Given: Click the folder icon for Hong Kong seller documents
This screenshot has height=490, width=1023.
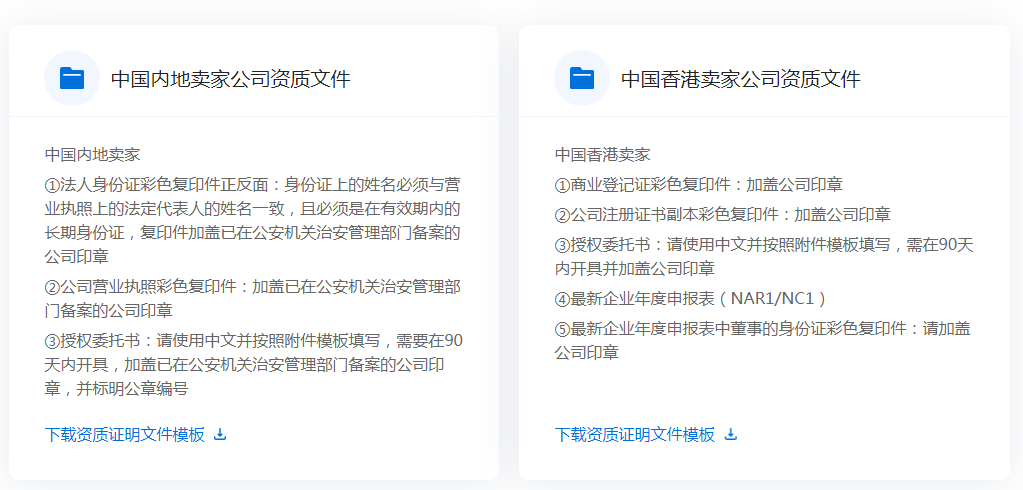Looking at the screenshot, I should 582,78.
